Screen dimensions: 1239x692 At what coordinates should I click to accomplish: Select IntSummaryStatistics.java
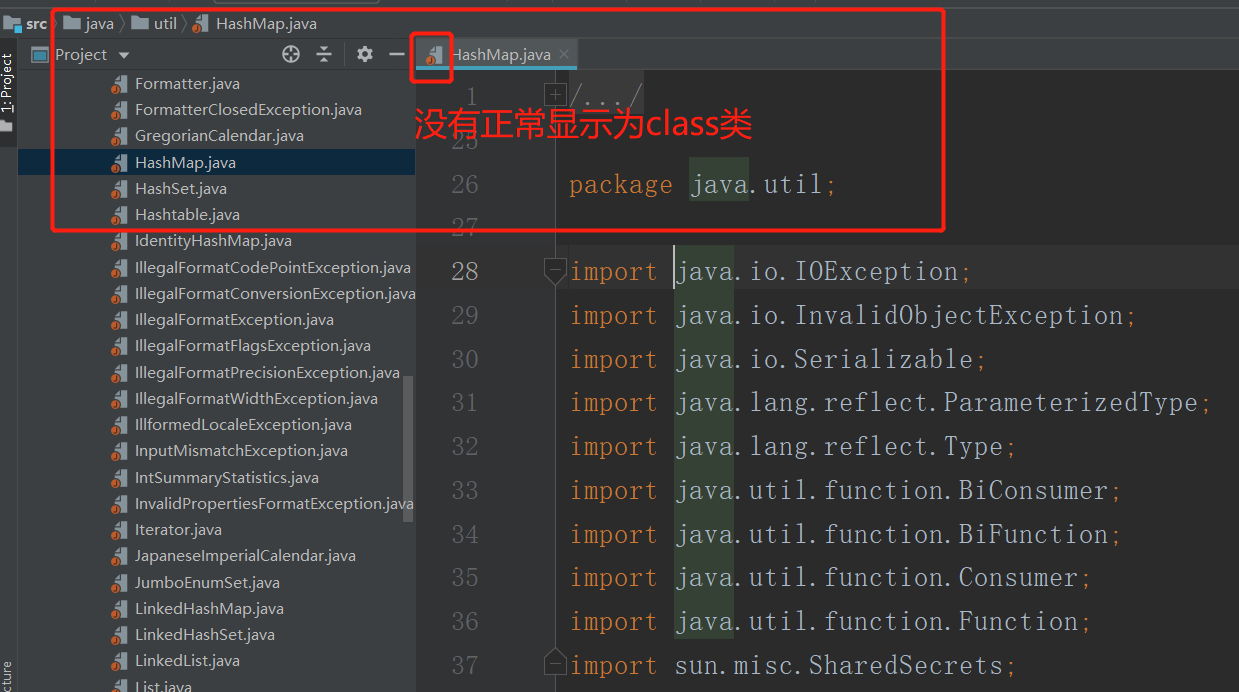point(227,478)
